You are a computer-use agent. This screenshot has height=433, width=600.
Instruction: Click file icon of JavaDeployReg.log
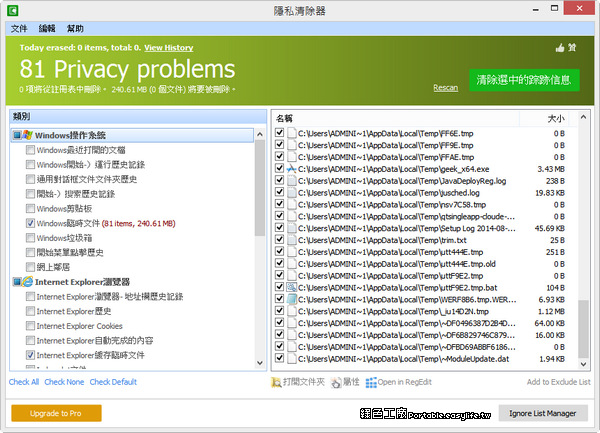point(292,181)
